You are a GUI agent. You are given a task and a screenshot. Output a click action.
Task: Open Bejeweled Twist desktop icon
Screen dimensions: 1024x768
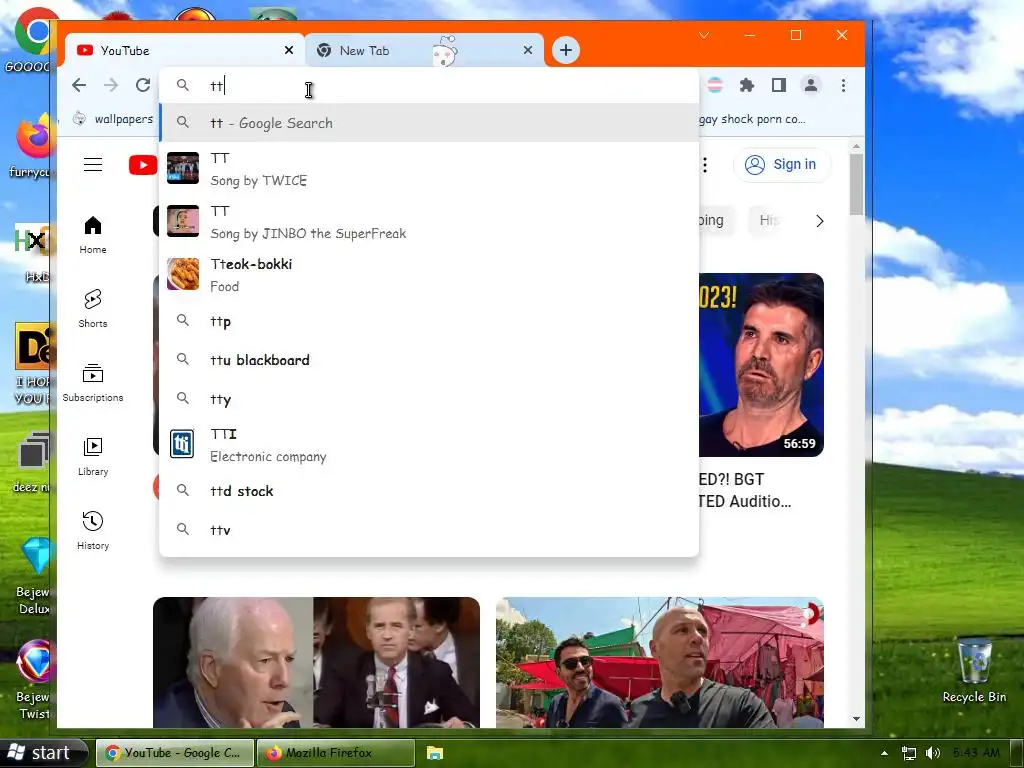point(31,679)
